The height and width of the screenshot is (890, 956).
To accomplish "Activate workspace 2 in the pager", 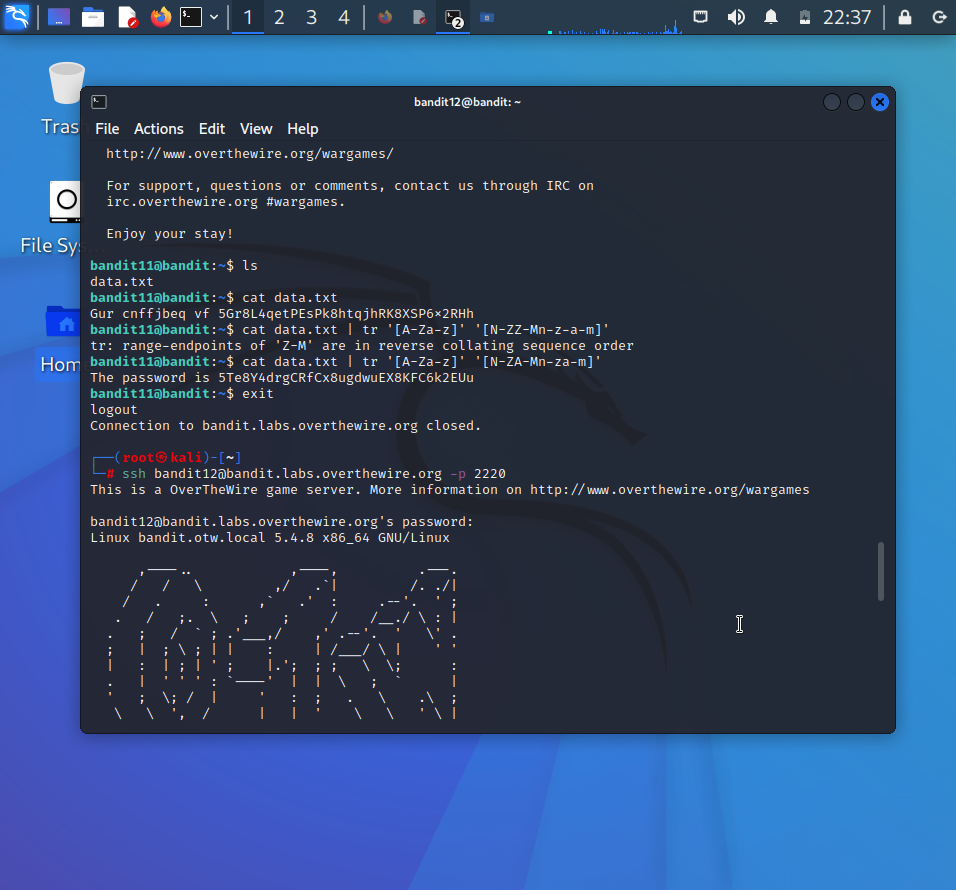I will click(x=281, y=17).
